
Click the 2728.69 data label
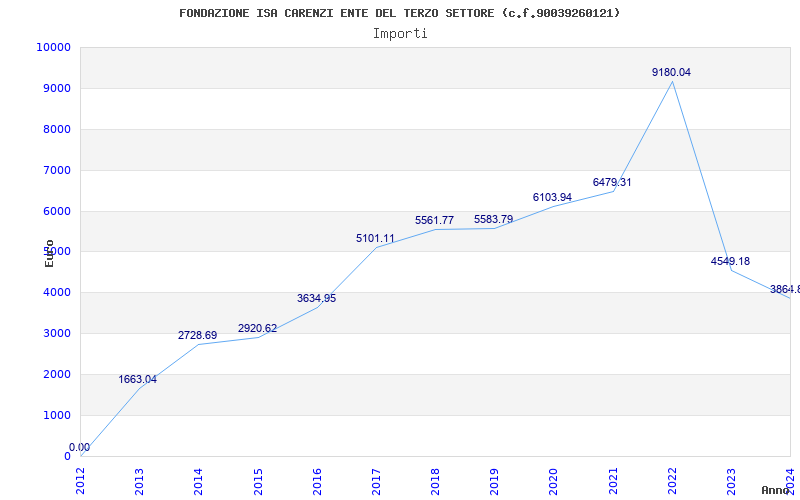point(197,336)
